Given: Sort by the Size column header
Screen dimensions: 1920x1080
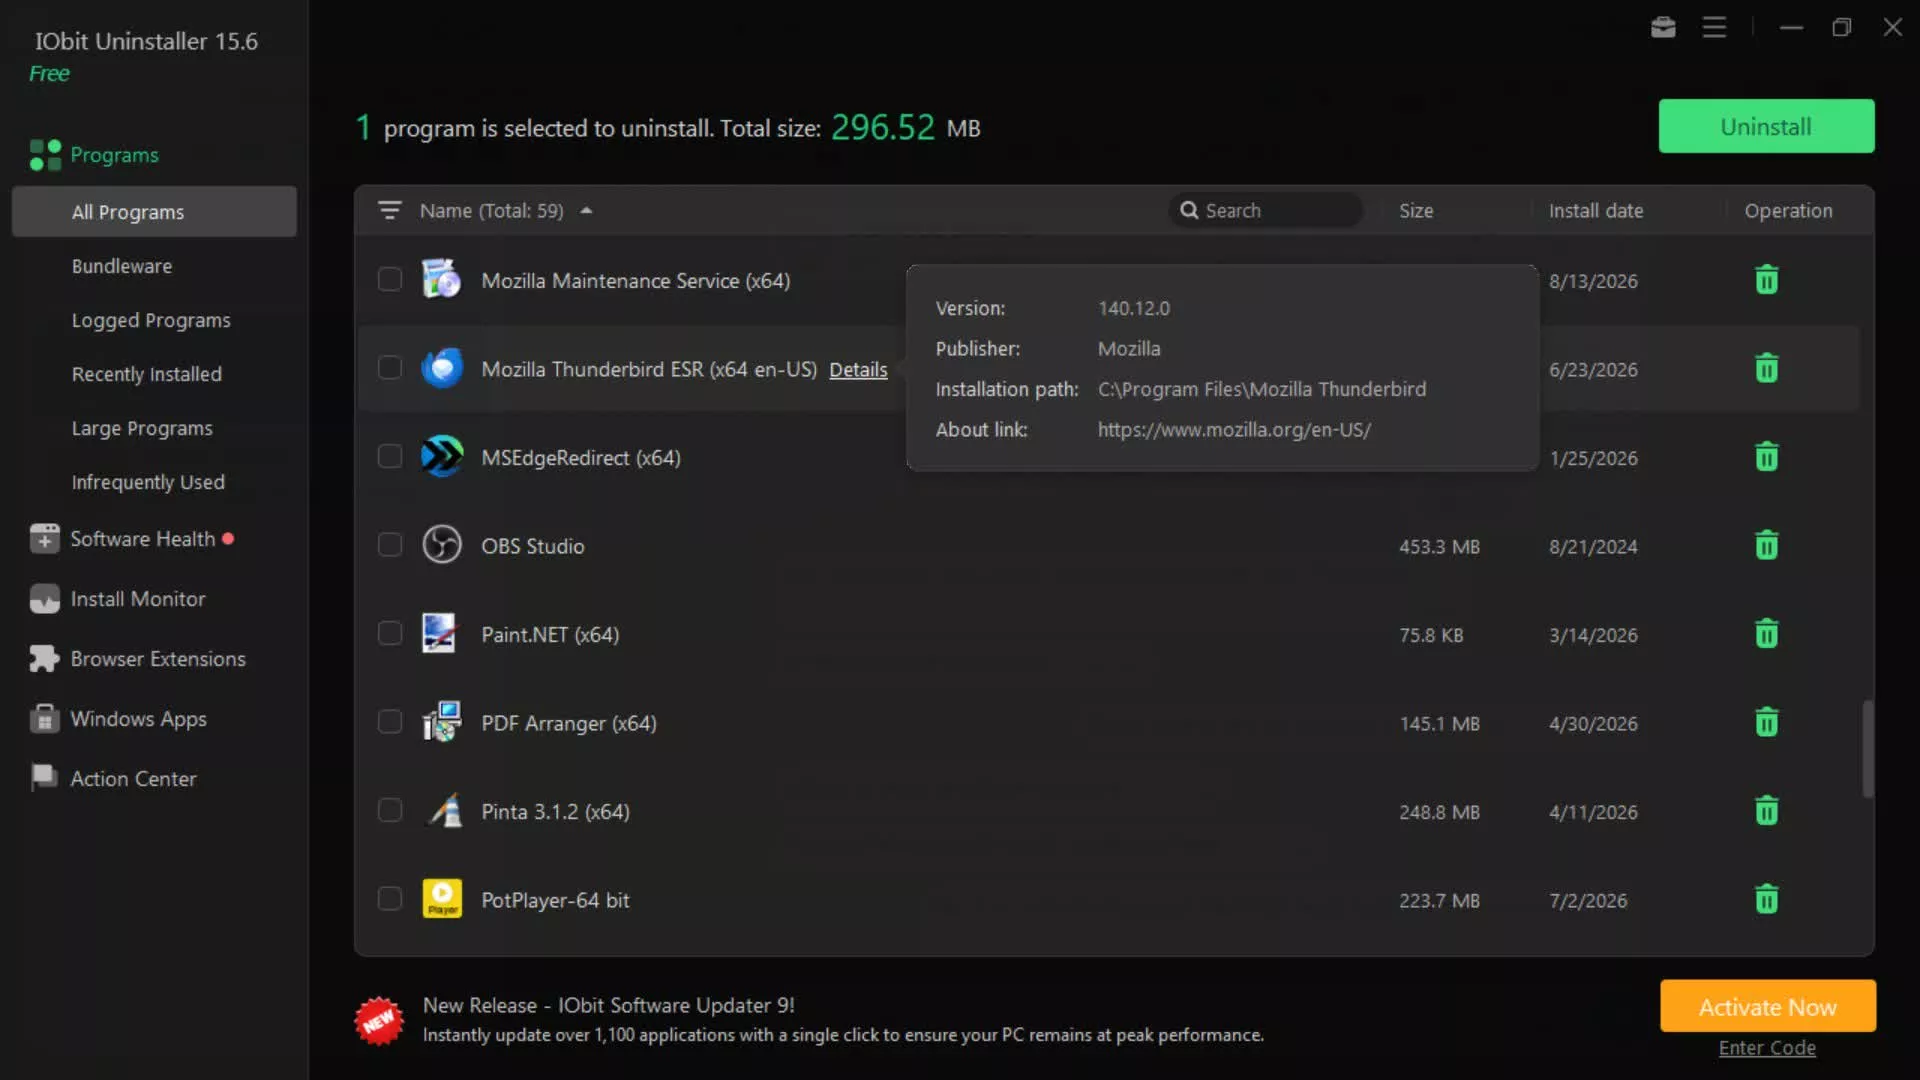Looking at the screenshot, I should (1416, 210).
